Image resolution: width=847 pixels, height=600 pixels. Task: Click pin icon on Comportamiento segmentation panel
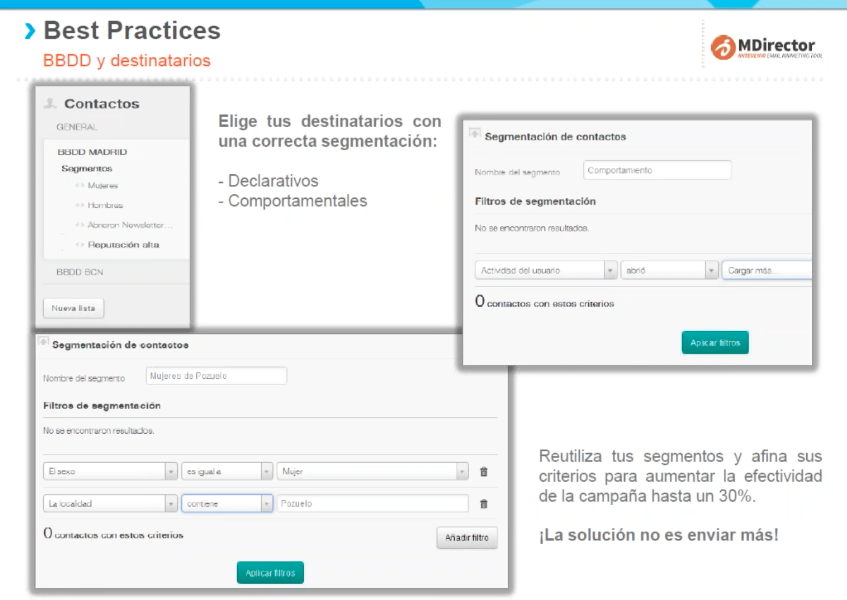coord(475,133)
